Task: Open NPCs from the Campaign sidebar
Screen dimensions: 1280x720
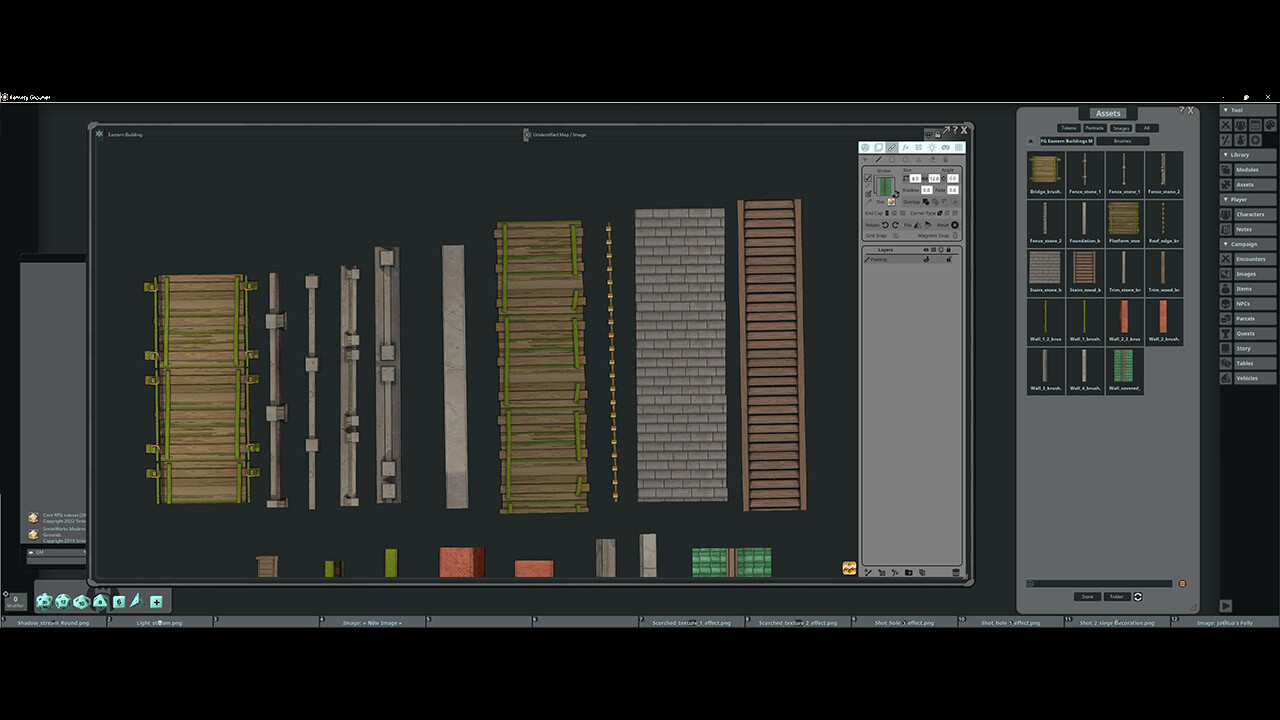Action: [x=1246, y=303]
